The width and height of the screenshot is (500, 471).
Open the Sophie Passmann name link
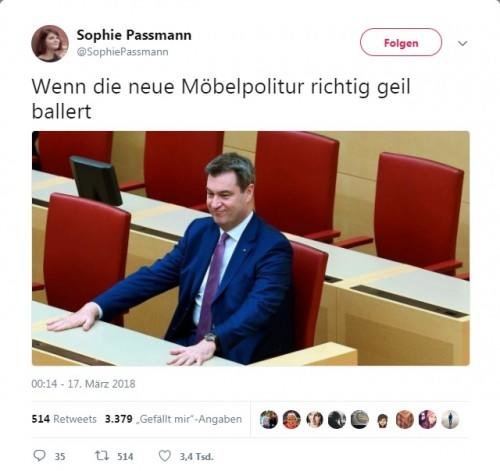pyautogui.click(x=134, y=35)
